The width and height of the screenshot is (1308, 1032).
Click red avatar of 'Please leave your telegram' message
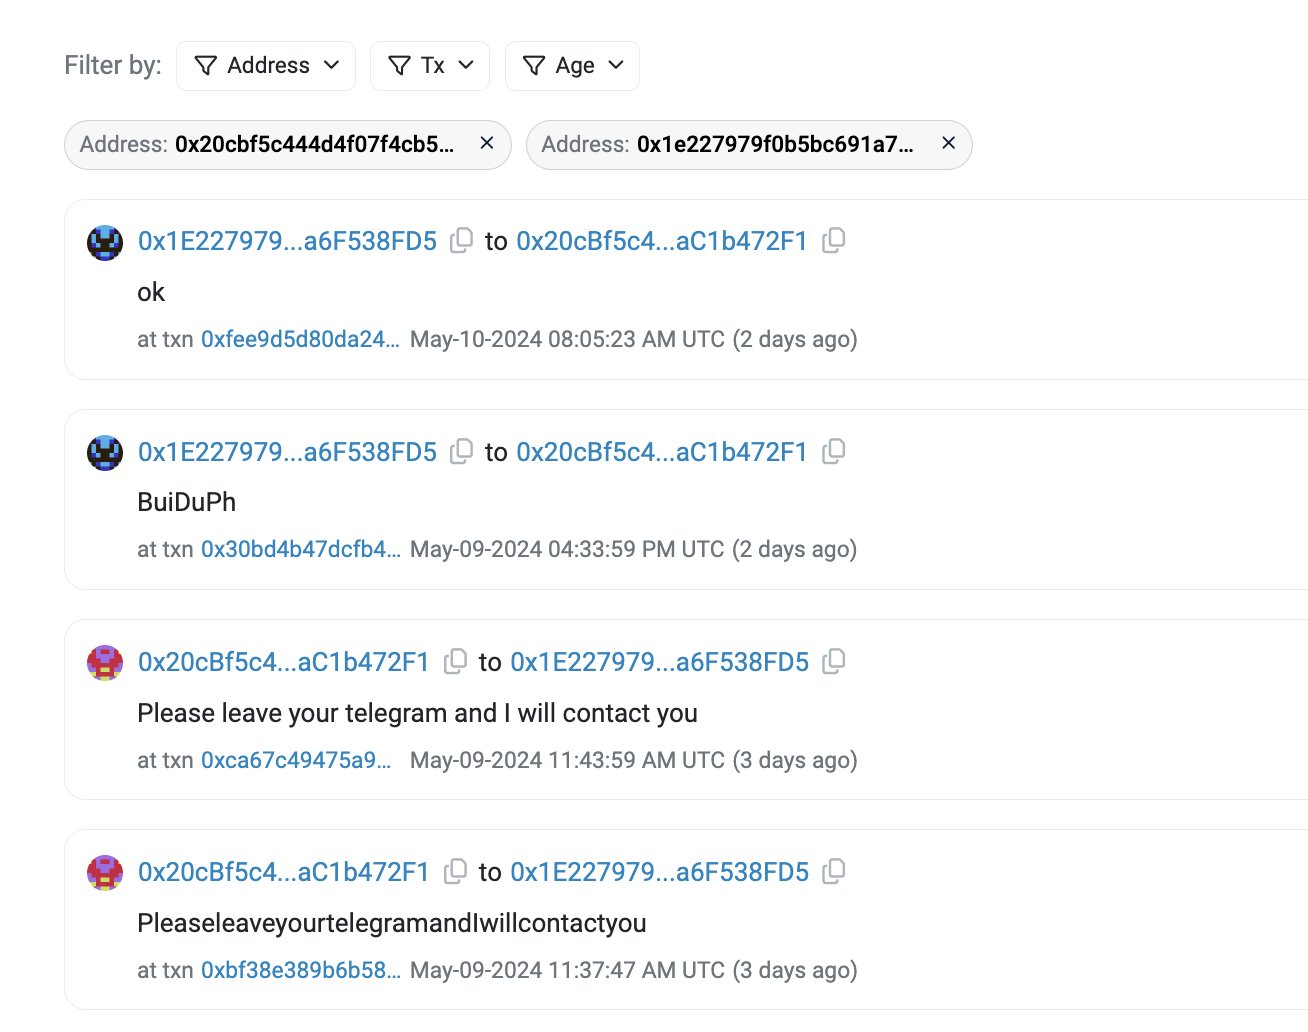105,663
